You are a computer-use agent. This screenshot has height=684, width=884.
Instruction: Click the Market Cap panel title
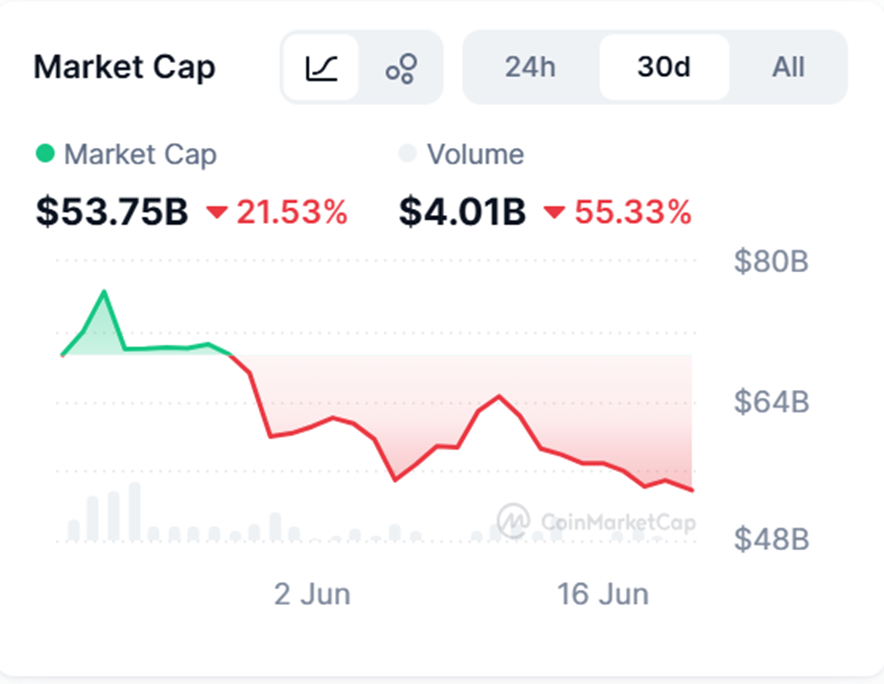click(124, 68)
